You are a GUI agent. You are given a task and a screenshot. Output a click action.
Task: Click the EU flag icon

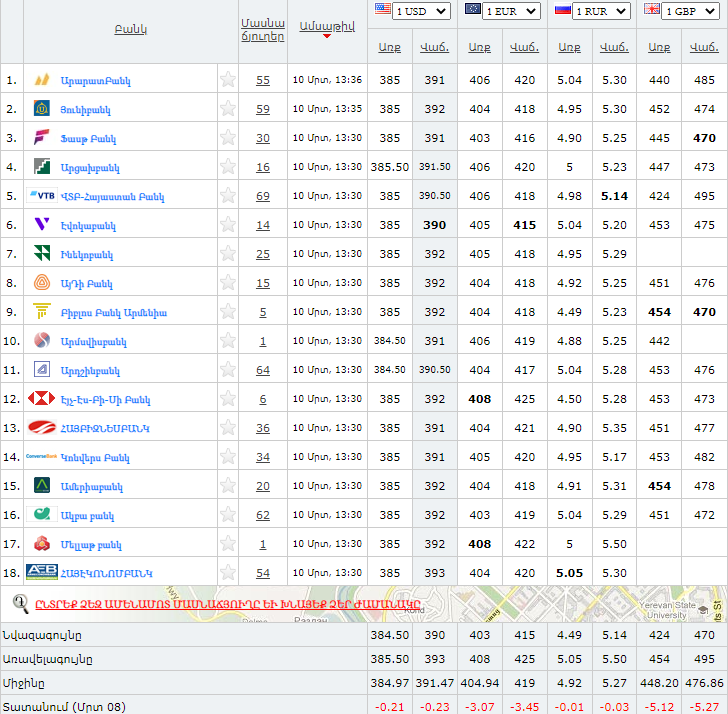473,8
